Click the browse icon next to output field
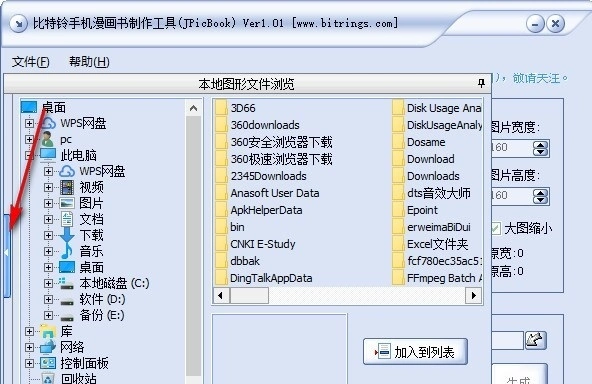The image size is (592, 384). (x=535, y=341)
